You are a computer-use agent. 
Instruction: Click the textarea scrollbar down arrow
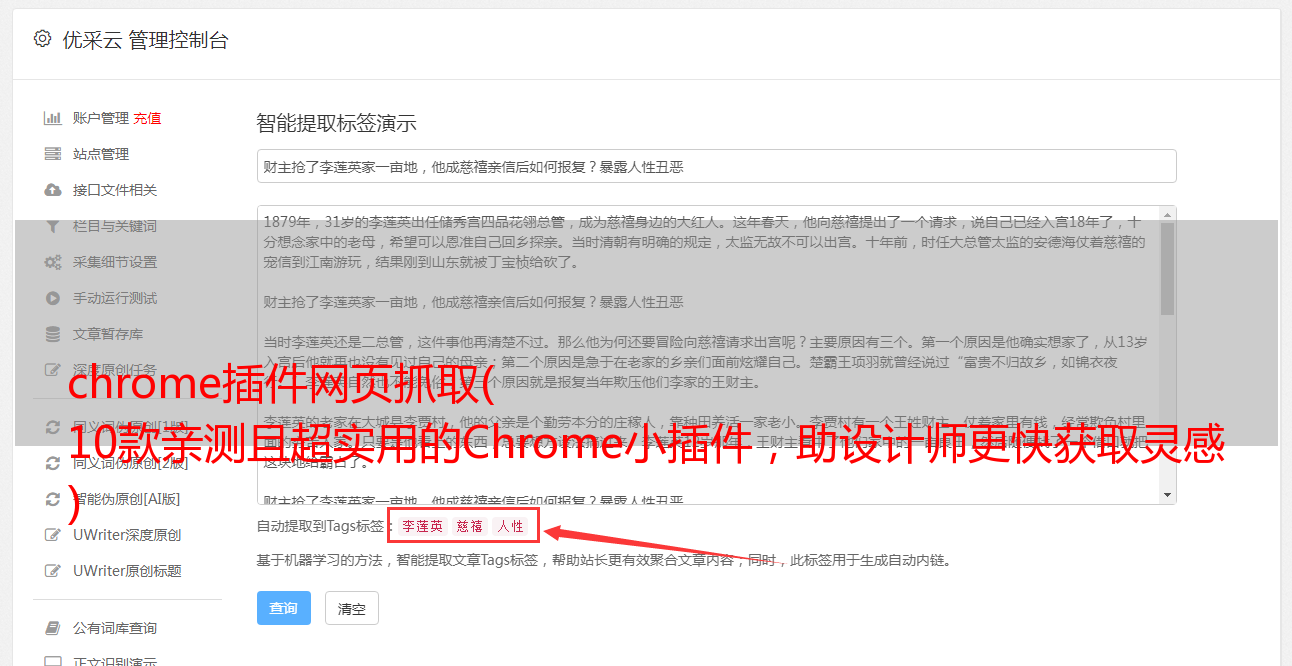pyautogui.click(x=1167, y=495)
